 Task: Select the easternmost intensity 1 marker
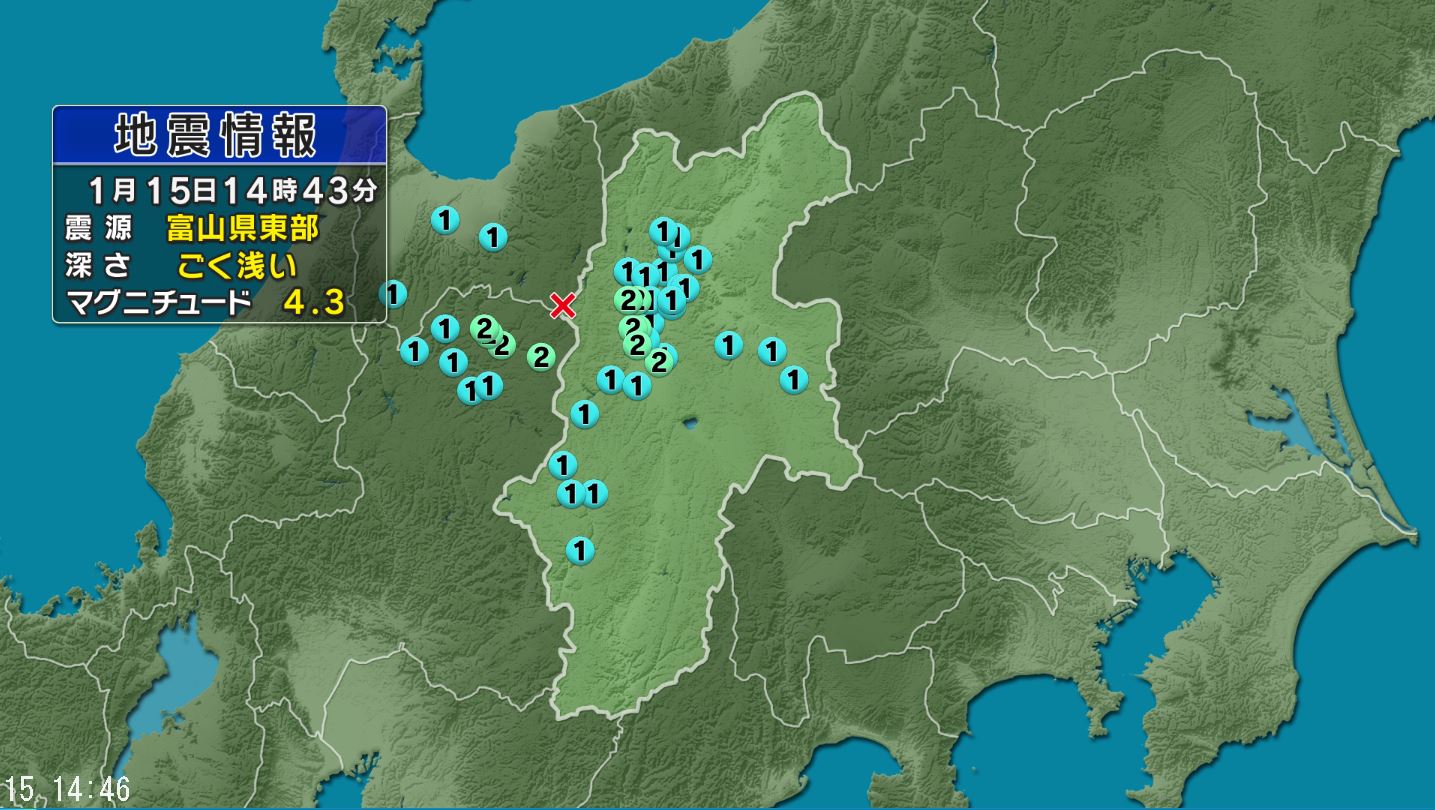tap(793, 379)
